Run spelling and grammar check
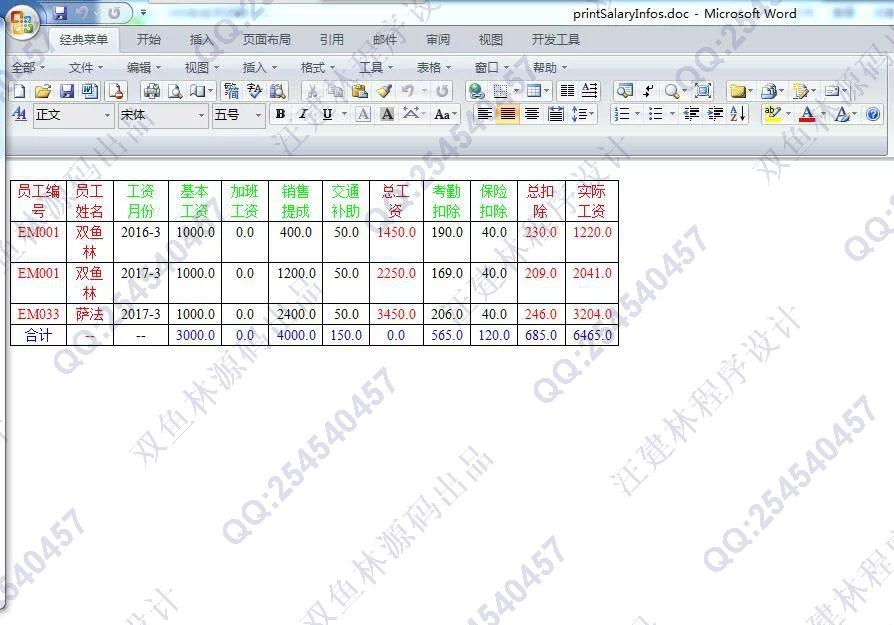 click(x=254, y=91)
